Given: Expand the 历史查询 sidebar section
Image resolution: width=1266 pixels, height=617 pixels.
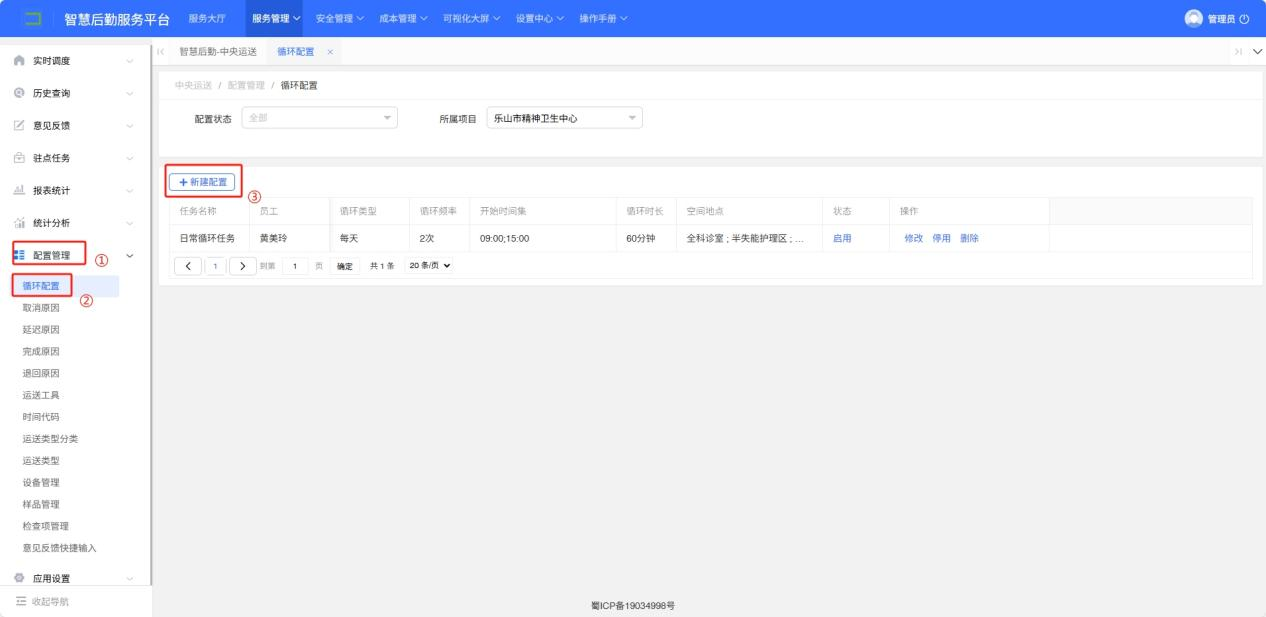Looking at the screenshot, I should coord(129,93).
